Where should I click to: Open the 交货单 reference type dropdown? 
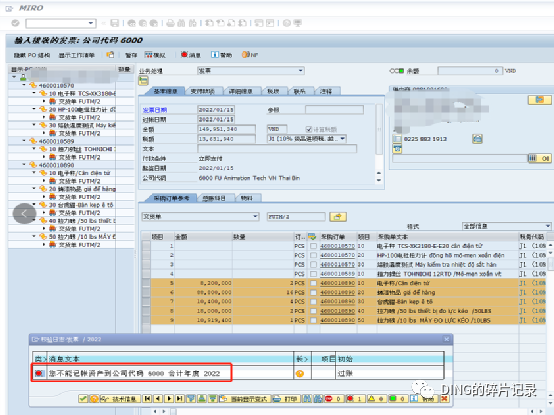pos(255,217)
